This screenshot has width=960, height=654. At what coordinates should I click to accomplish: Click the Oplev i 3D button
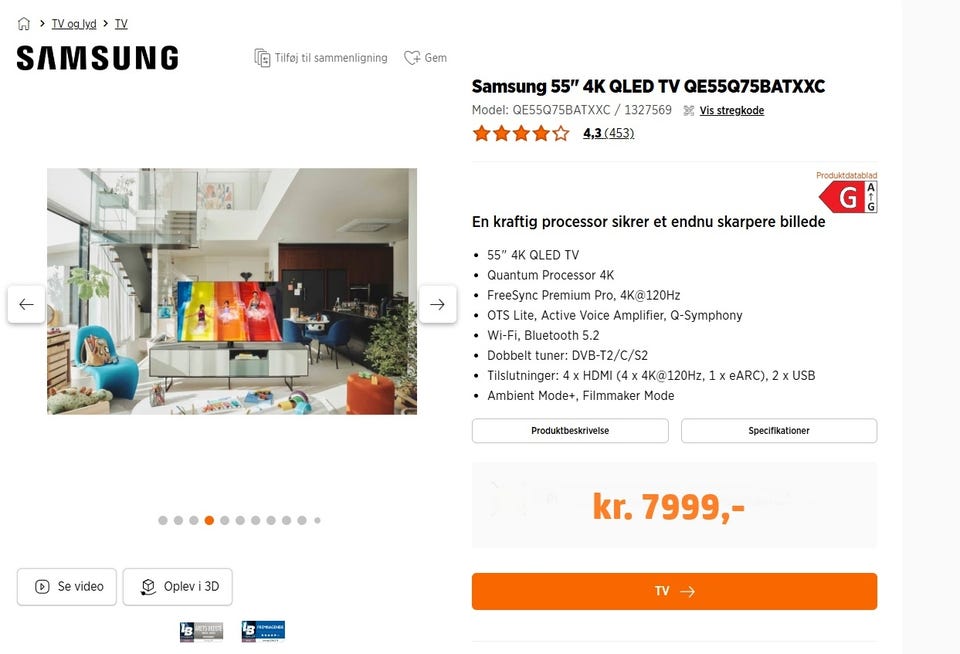(x=178, y=587)
